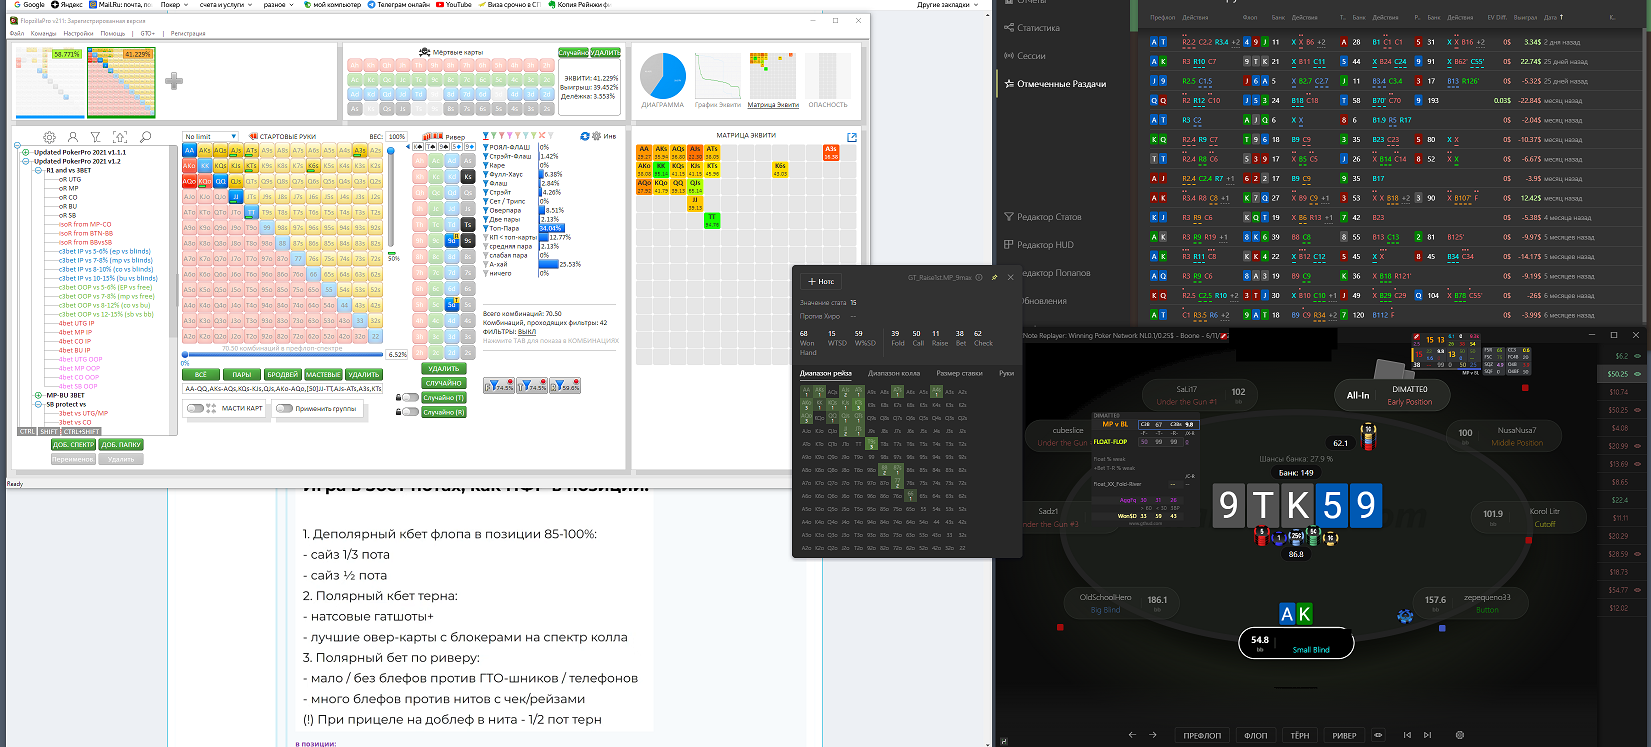Screen dimensions: 1651x747
Task: Collapse Updated PokerPro 2021 v1.2 node
Action: 25,161
